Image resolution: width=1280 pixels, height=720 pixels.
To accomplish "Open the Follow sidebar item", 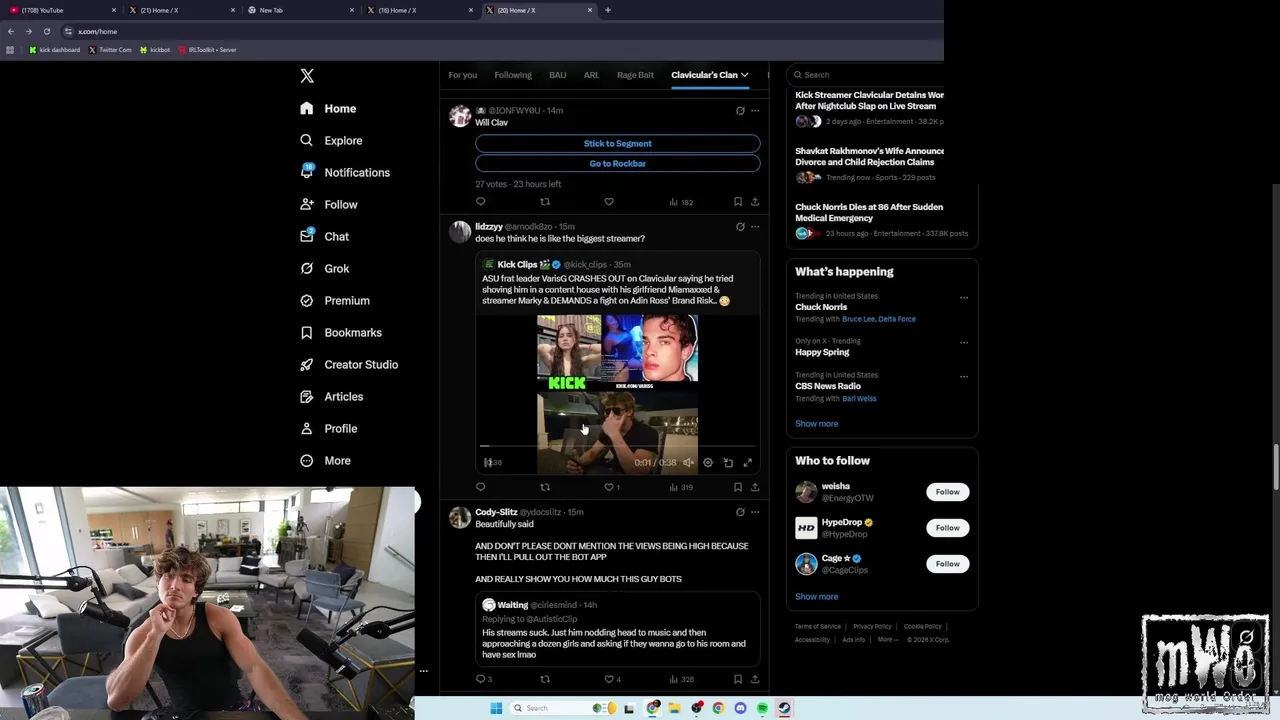I will click(328, 204).
